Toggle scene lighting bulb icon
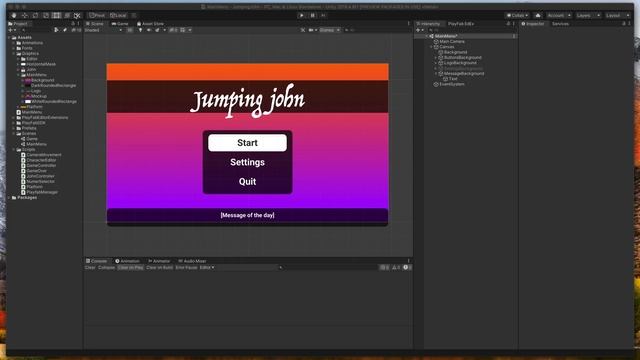Screen dimensions: 640x360 point(140,30)
